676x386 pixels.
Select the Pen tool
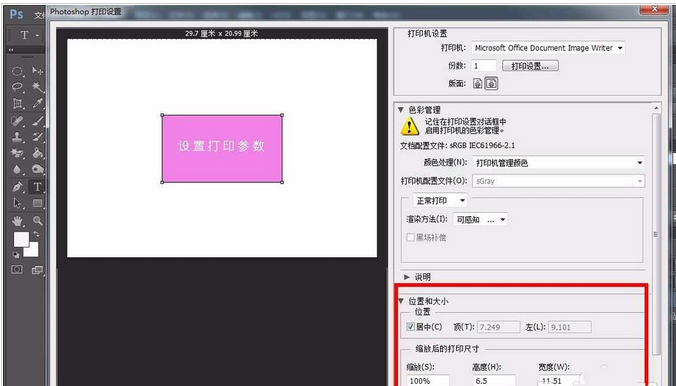(x=17, y=187)
